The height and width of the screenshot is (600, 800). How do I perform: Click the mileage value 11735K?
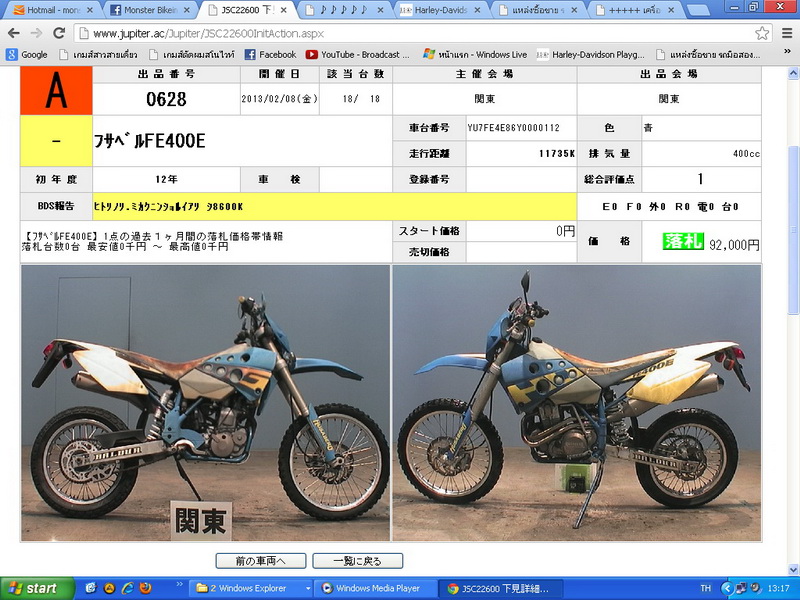click(557, 154)
